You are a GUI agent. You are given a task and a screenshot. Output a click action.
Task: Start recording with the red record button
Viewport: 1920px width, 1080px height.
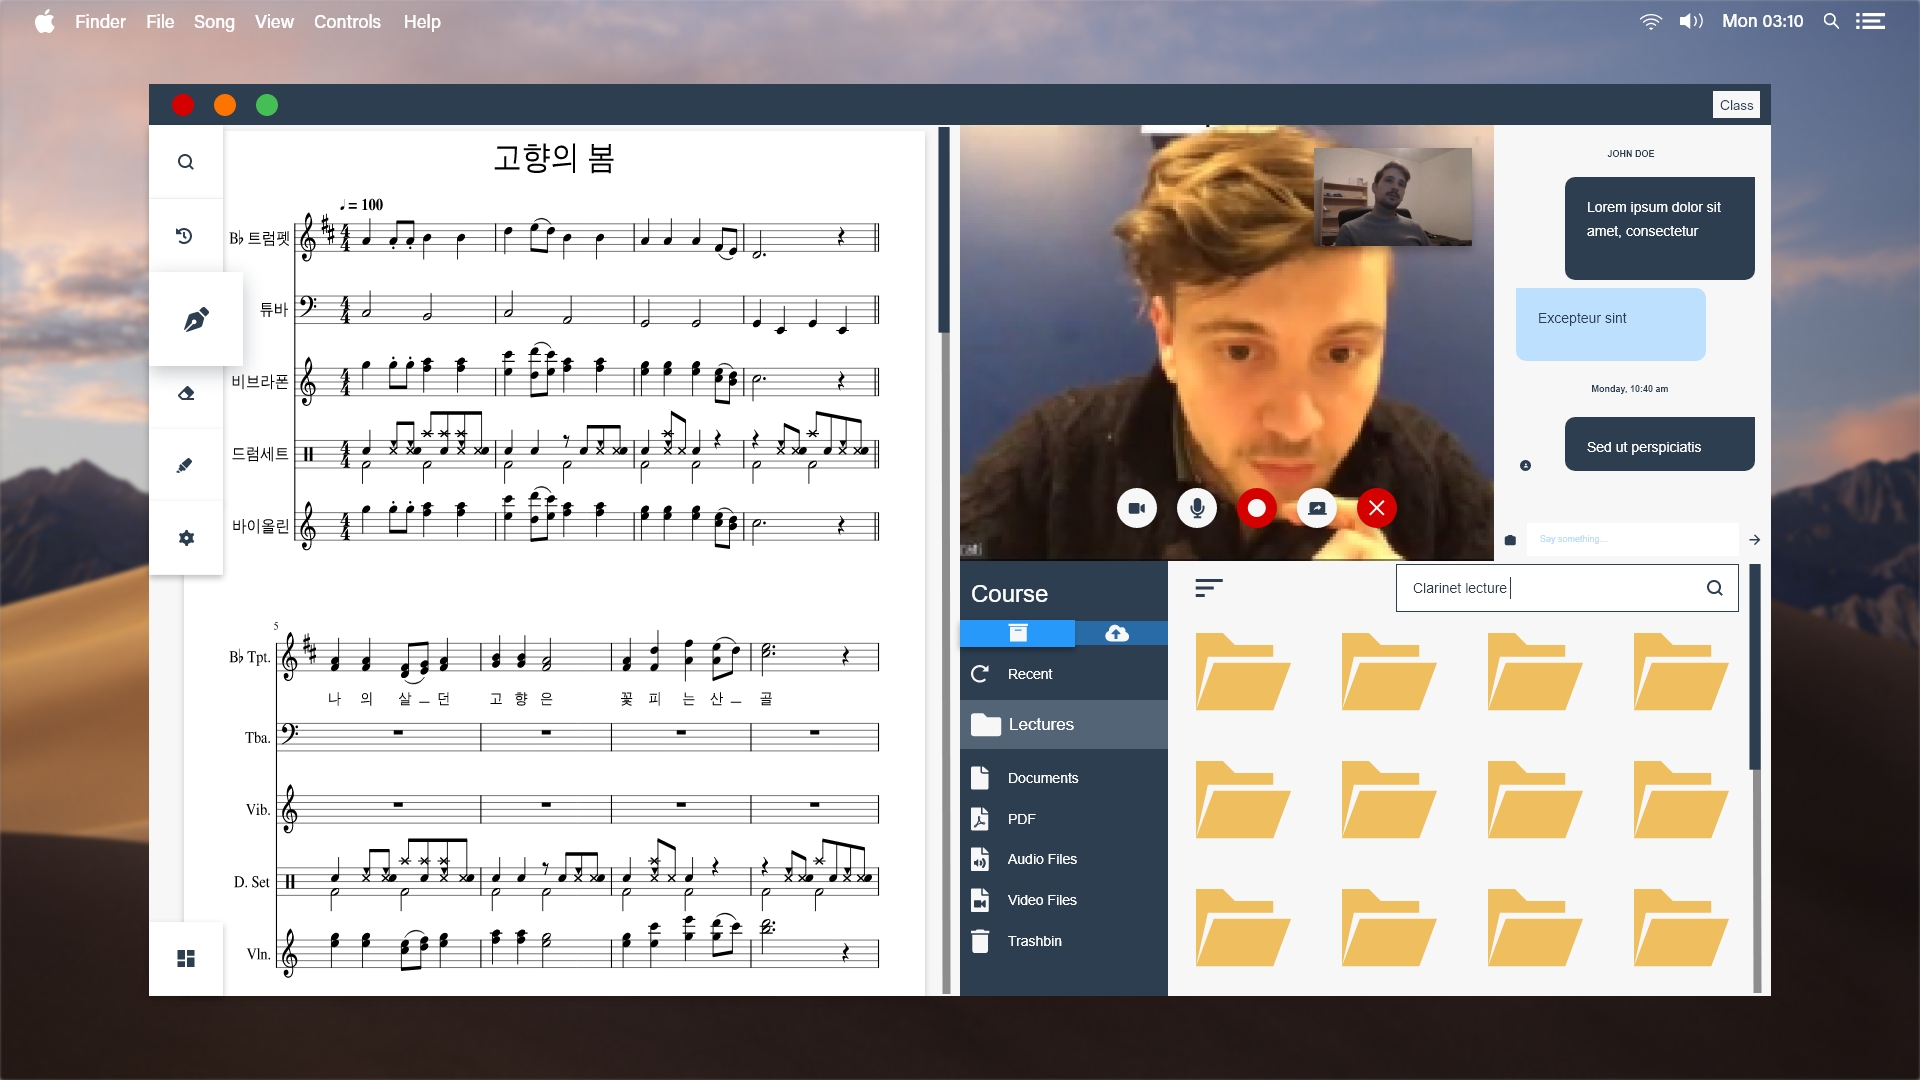1257,508
